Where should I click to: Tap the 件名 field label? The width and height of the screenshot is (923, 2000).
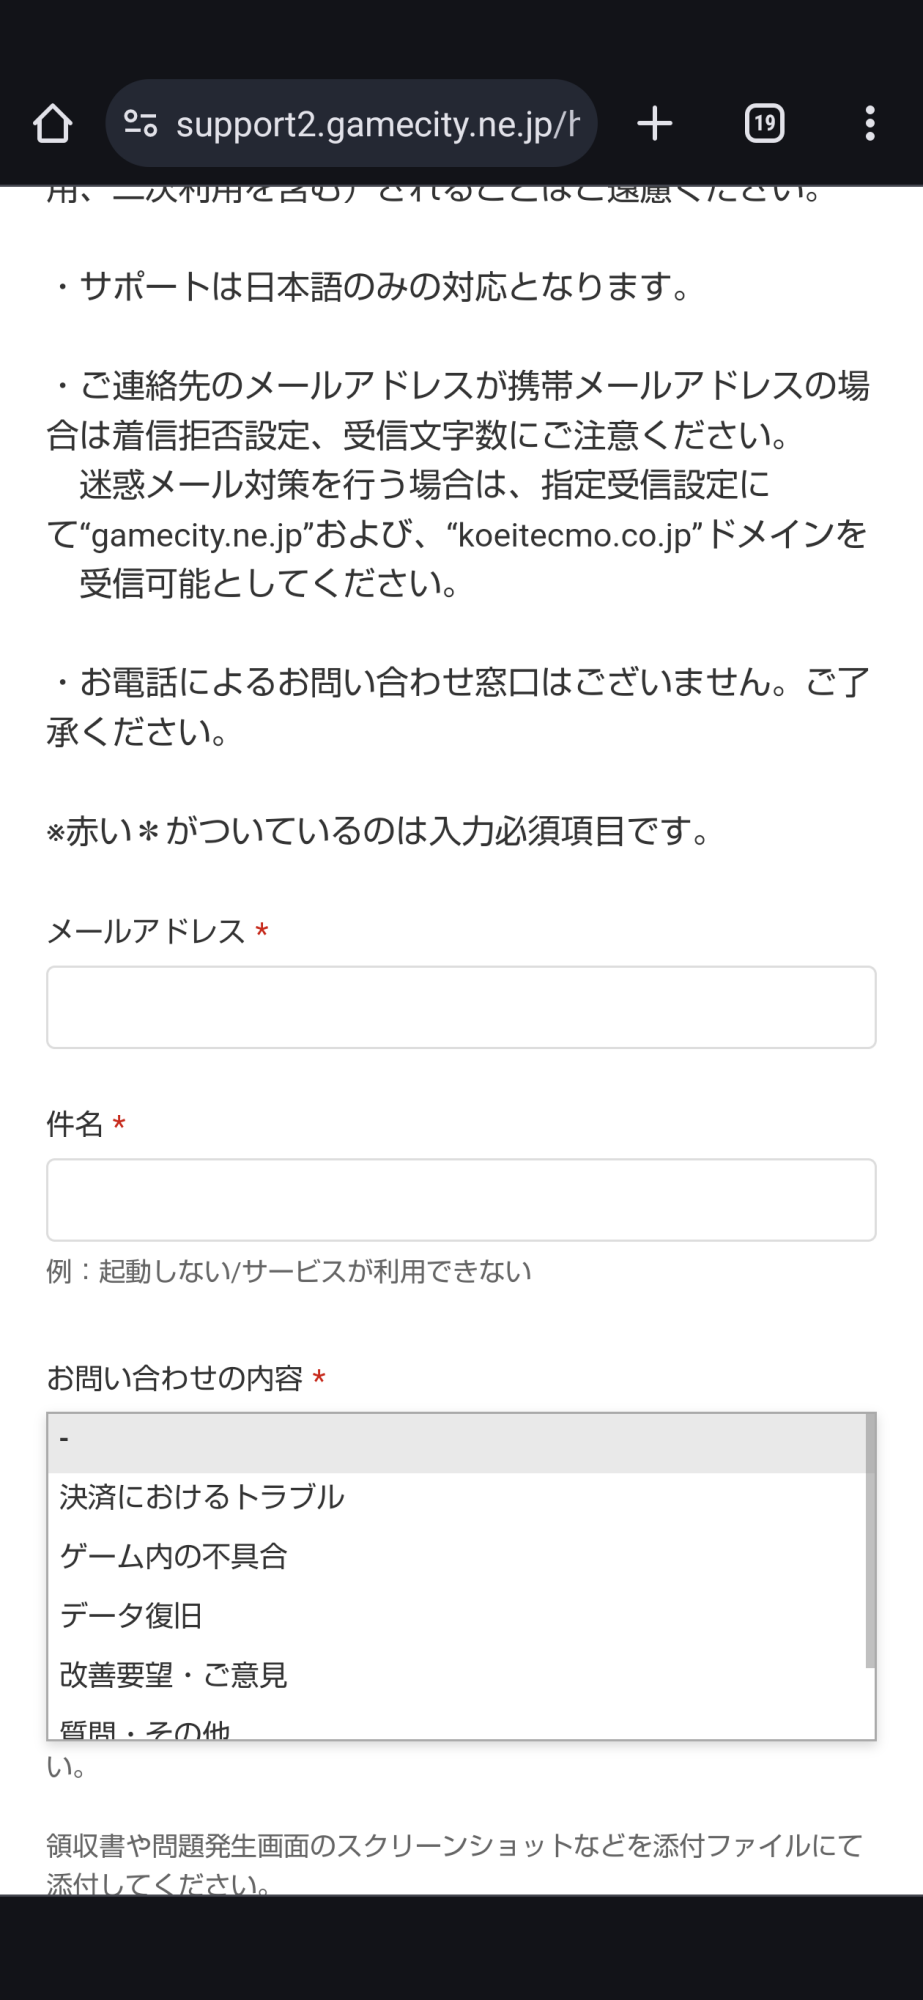tap(75, 1124)
